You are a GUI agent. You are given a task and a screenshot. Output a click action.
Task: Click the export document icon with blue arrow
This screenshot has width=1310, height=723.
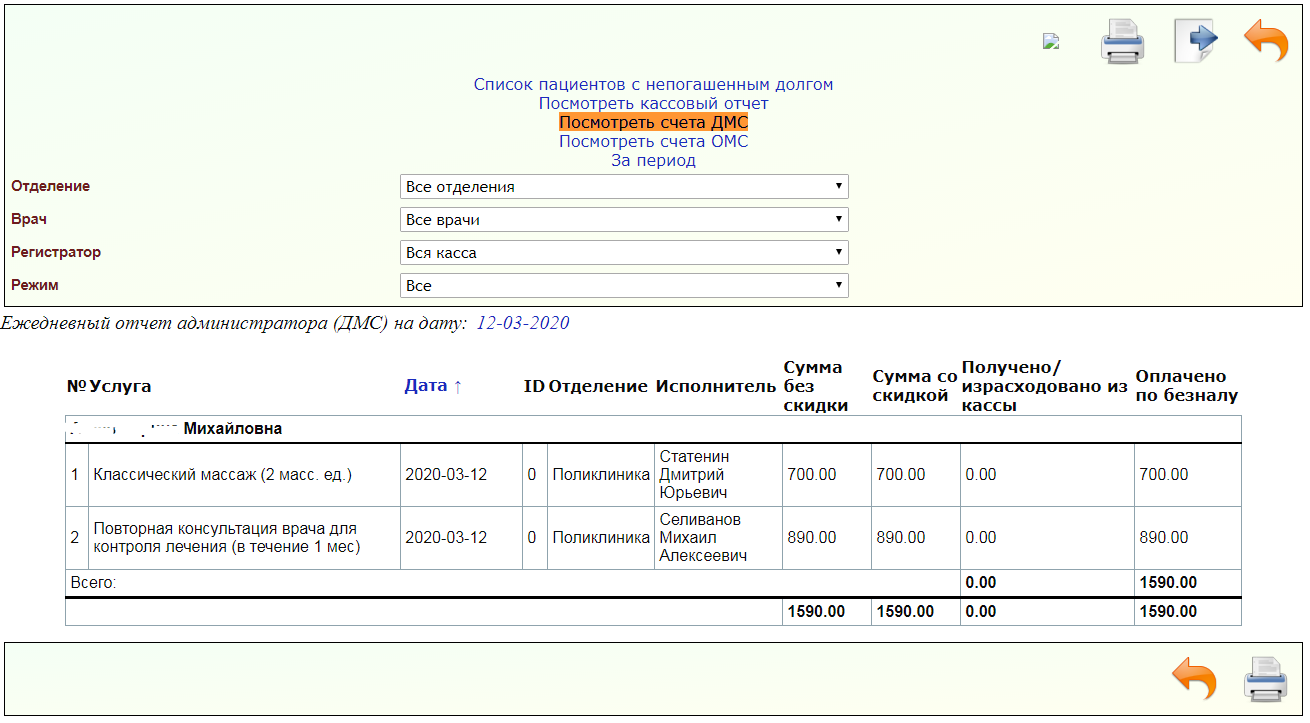1195,42
